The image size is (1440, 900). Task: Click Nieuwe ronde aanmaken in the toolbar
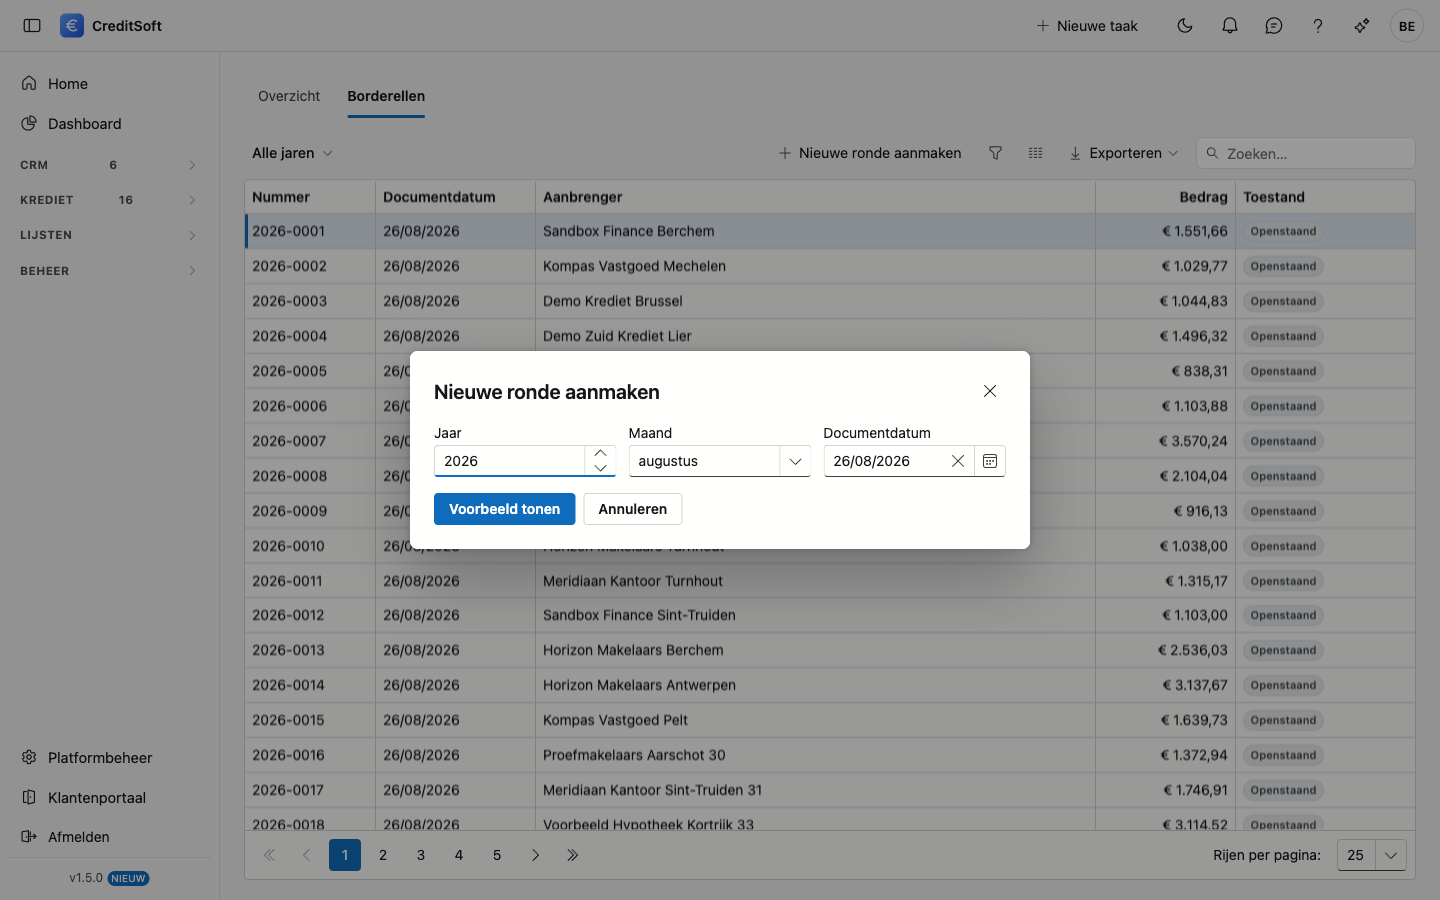870,153
